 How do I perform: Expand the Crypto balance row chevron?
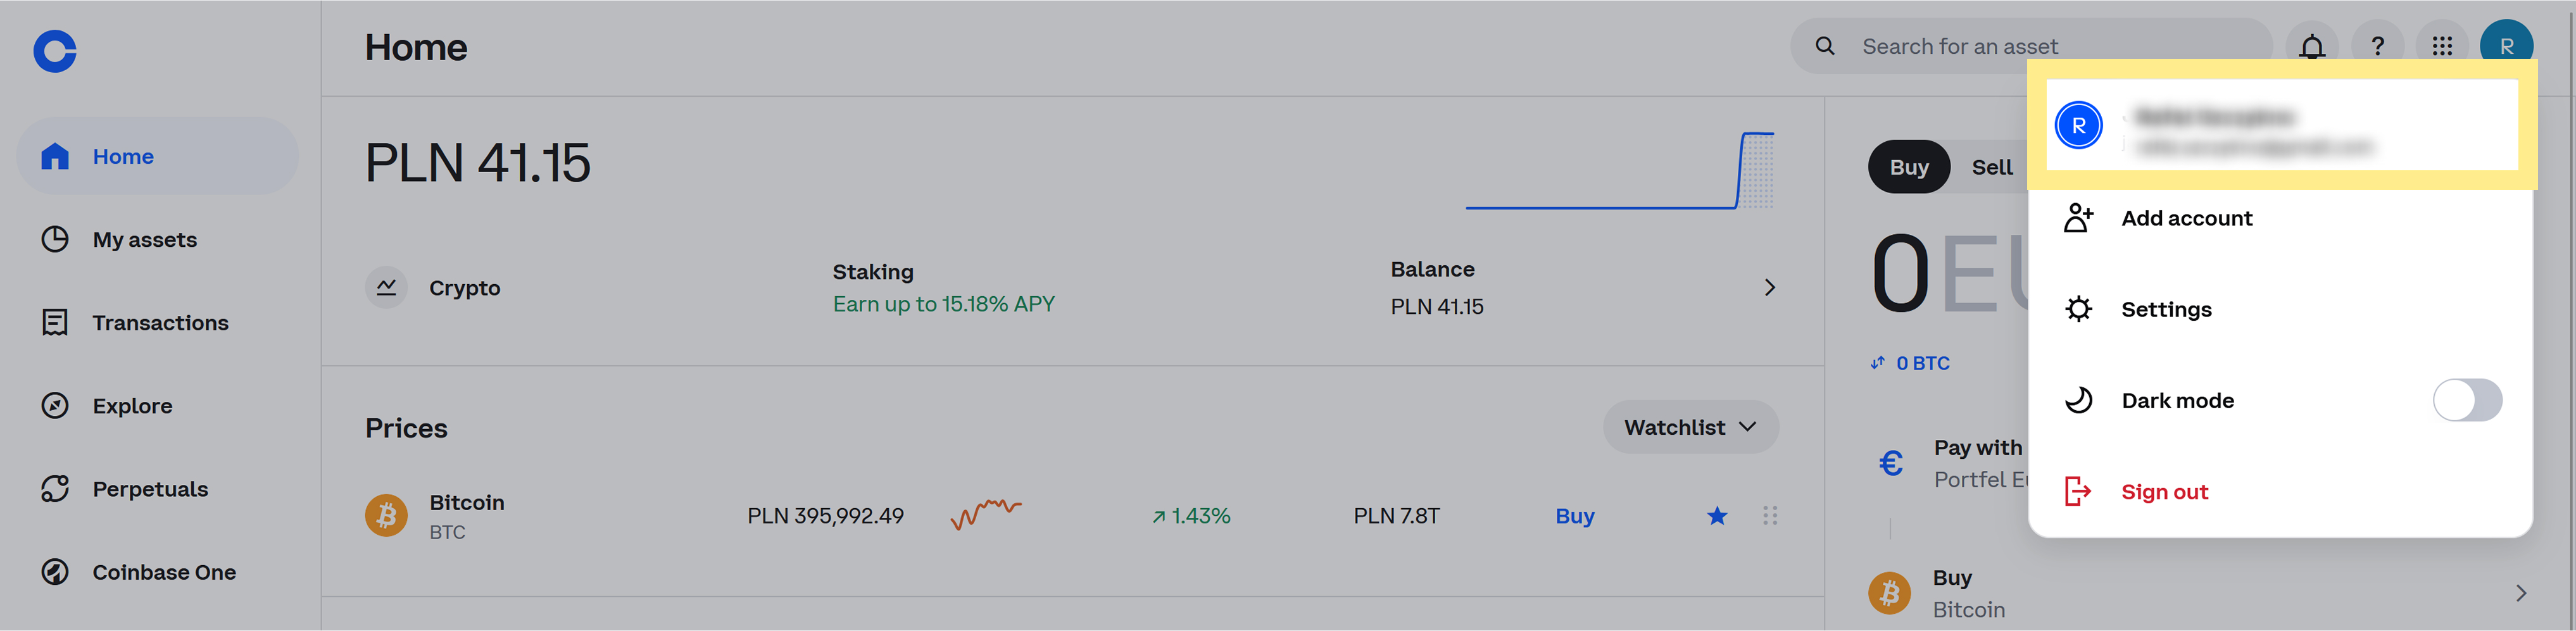point(1769,288)
